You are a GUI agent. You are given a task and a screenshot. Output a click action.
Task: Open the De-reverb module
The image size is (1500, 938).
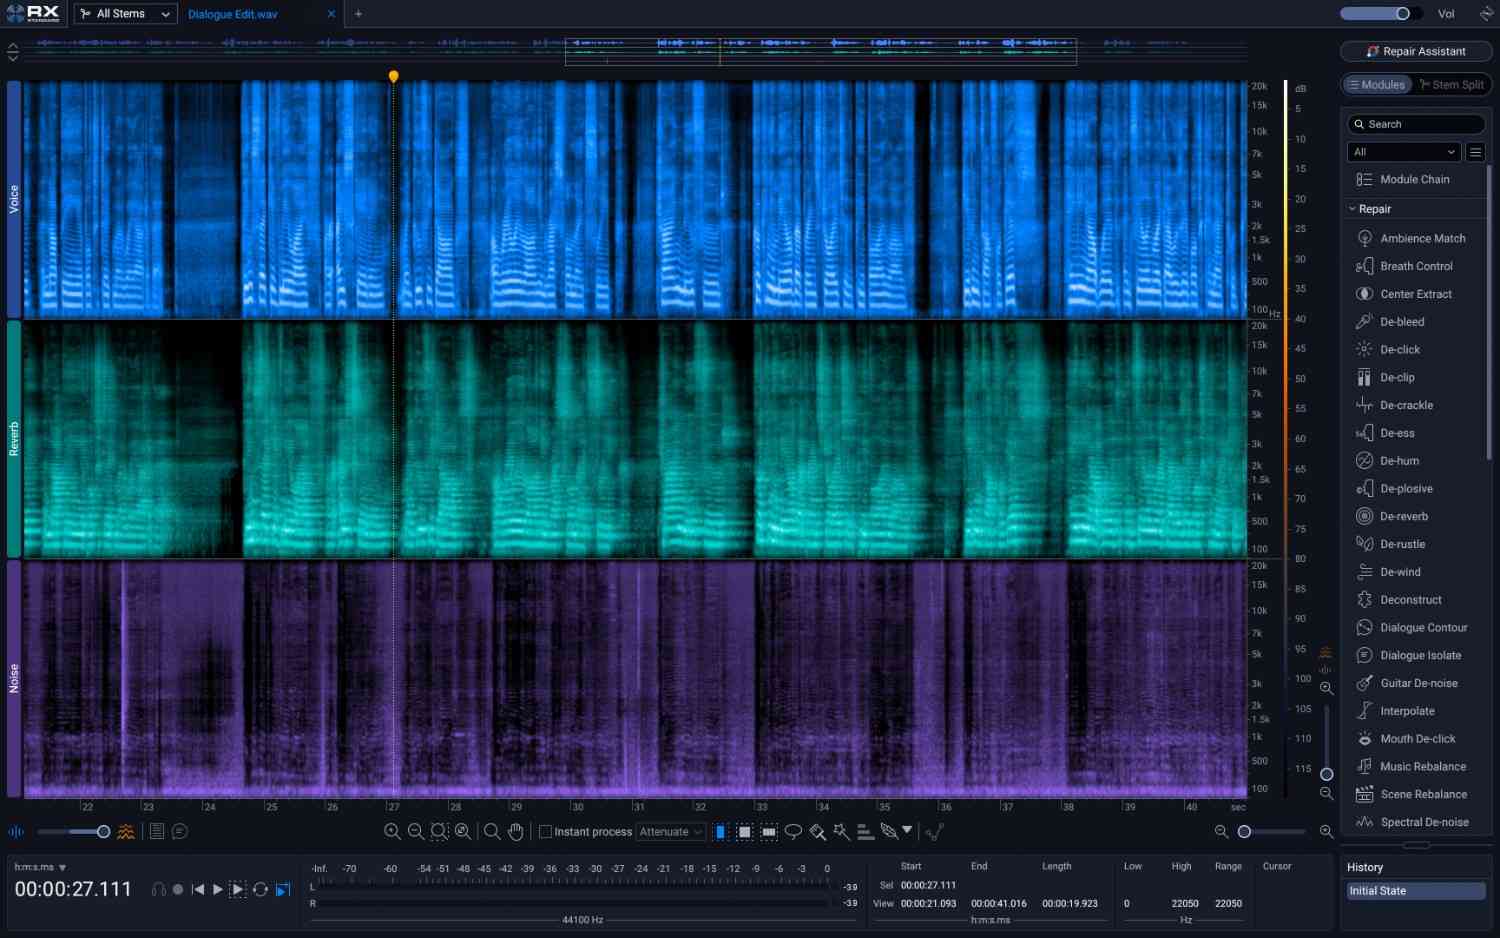1403,516
